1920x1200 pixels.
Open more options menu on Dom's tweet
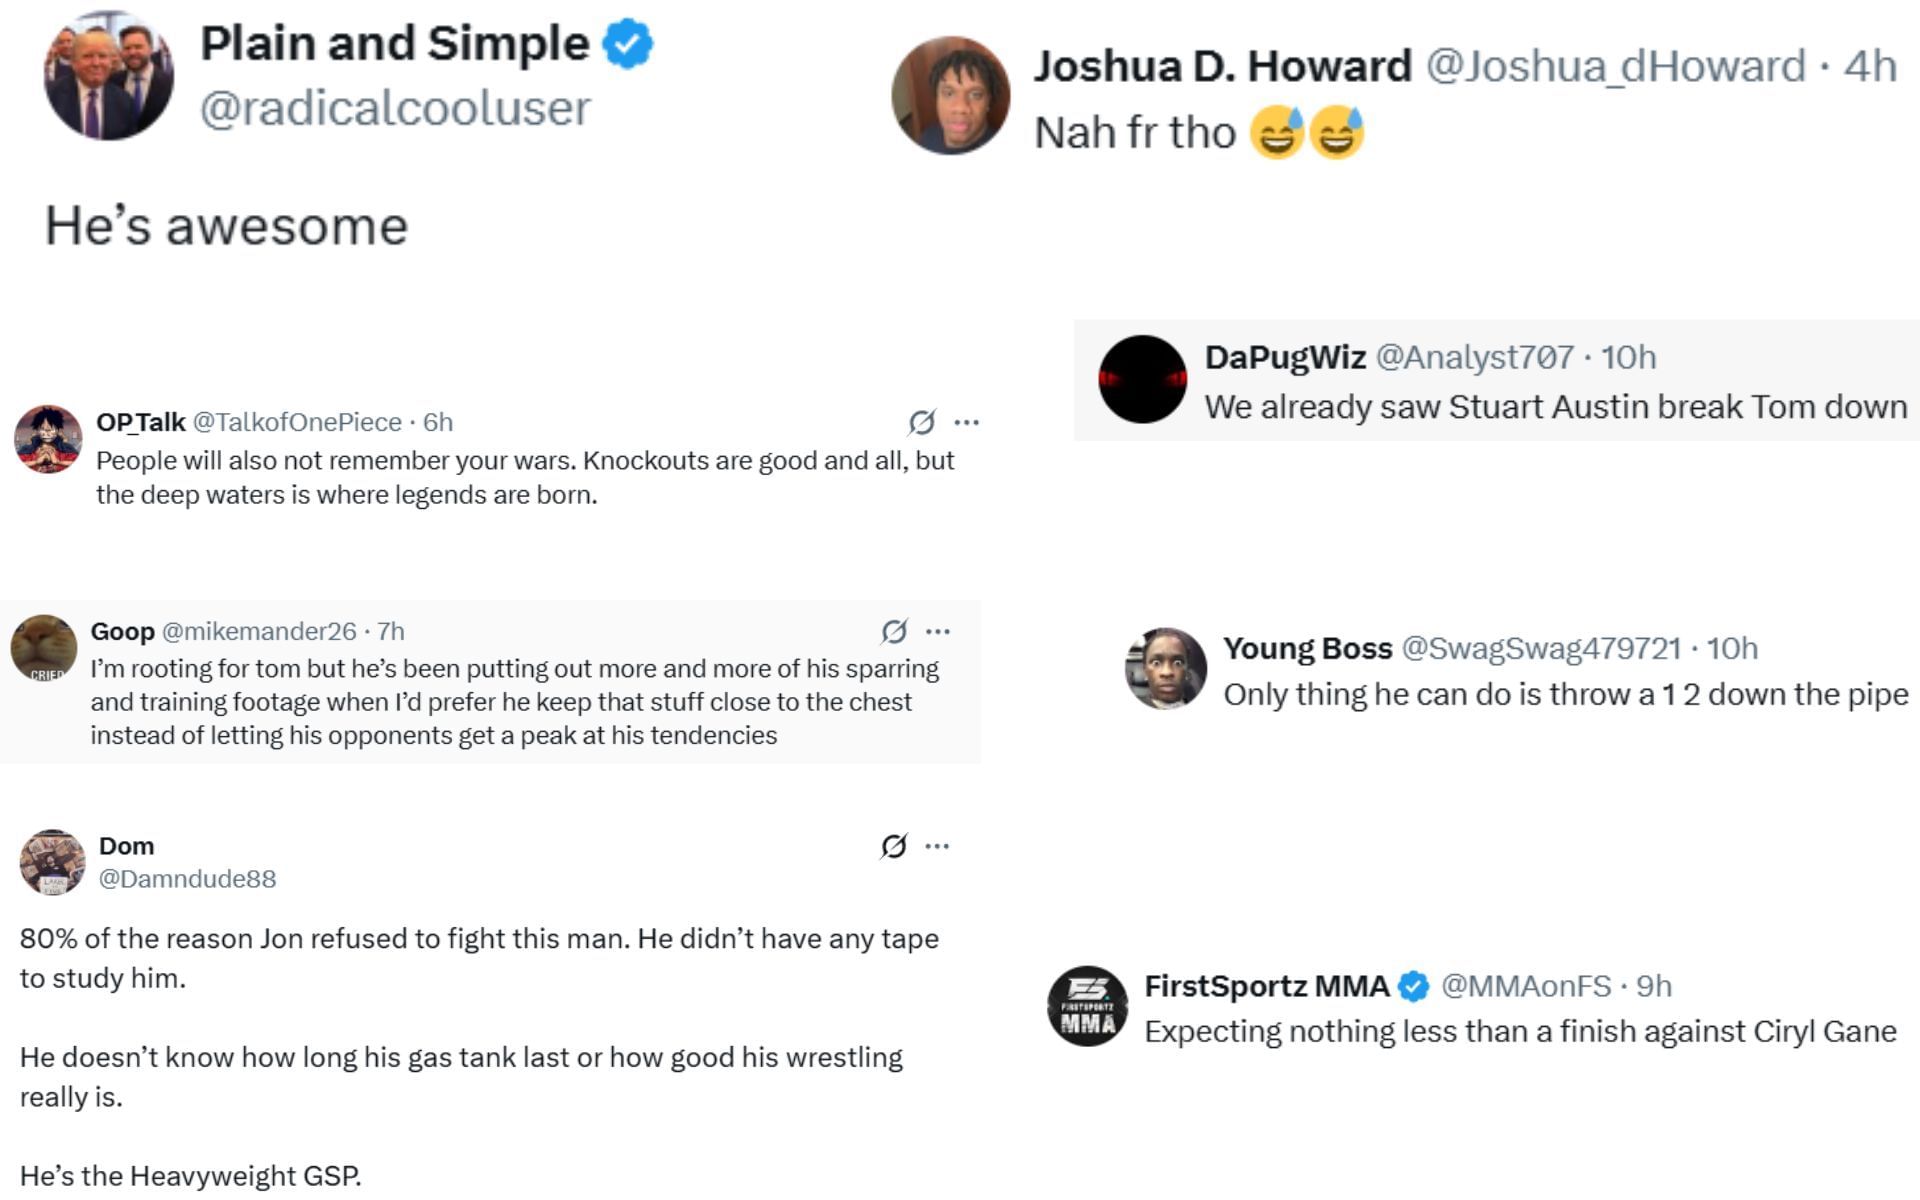tap(937, 847)
